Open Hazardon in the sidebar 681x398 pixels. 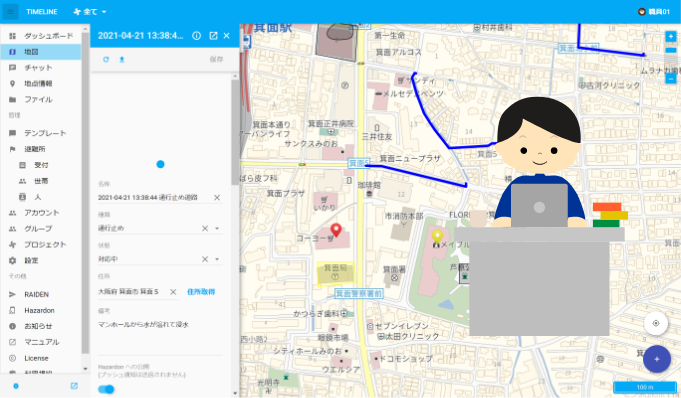40,310
